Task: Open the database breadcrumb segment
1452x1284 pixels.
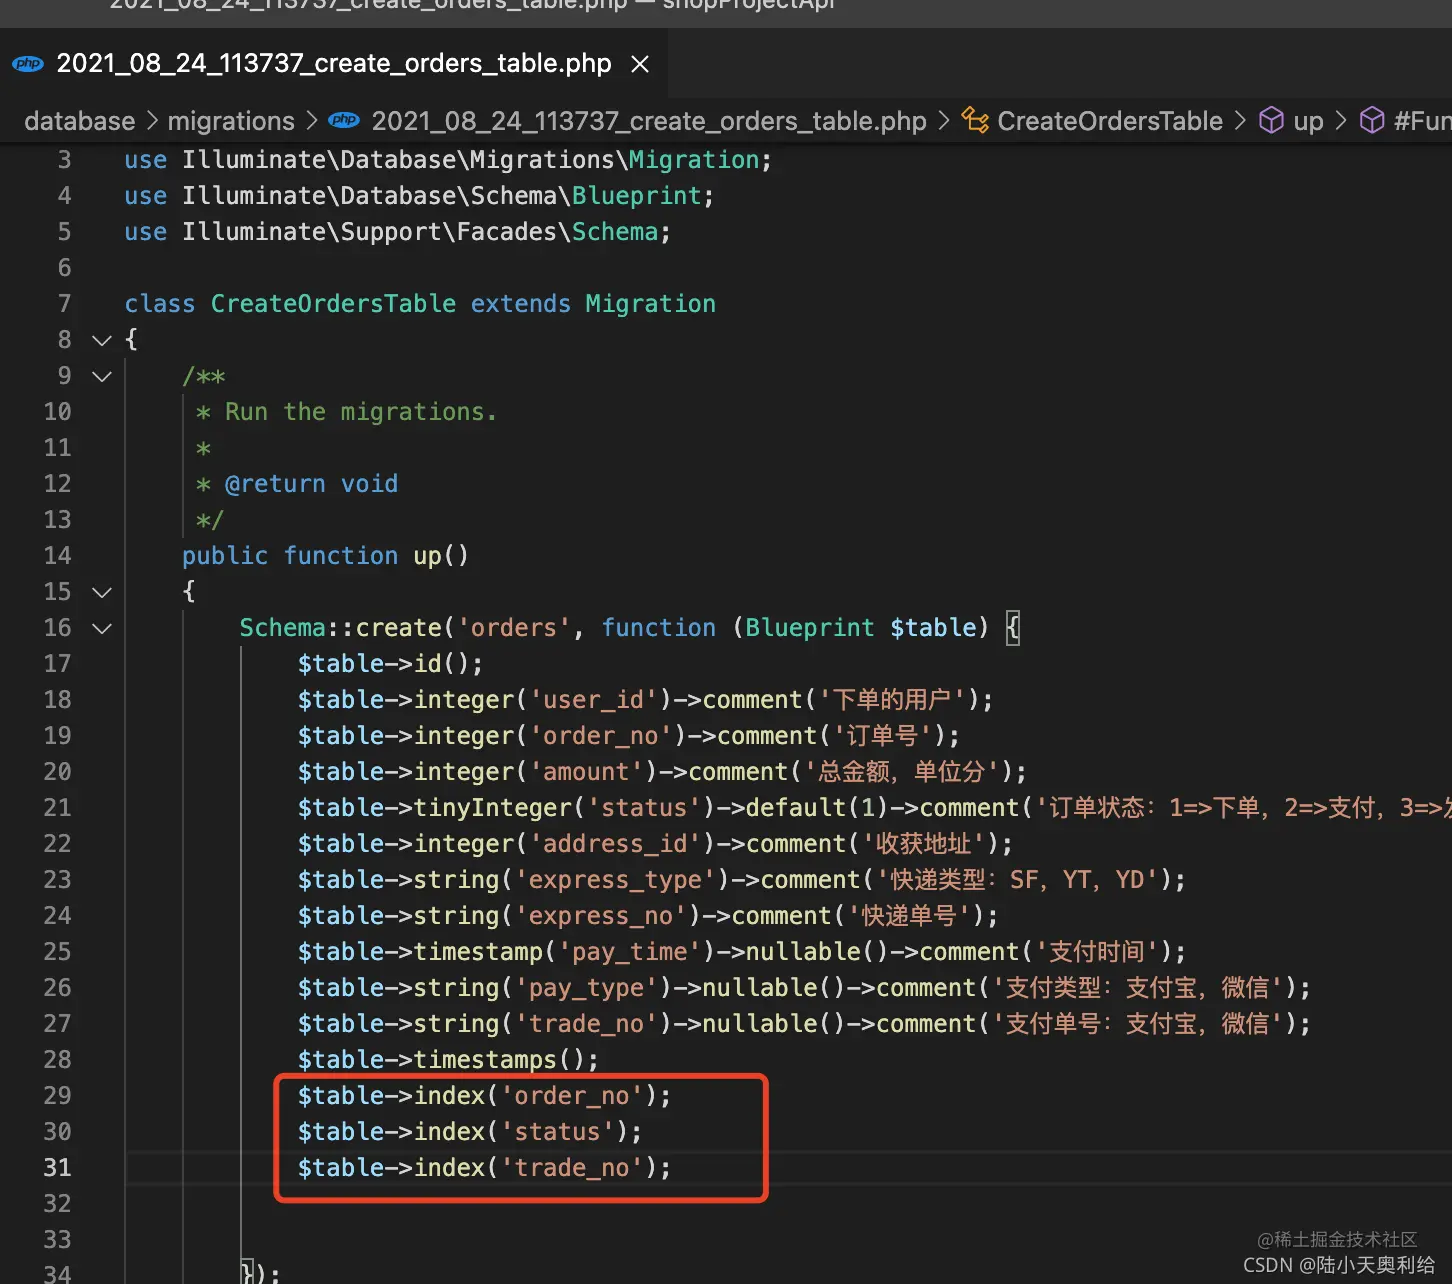Action: click(79, 121)
